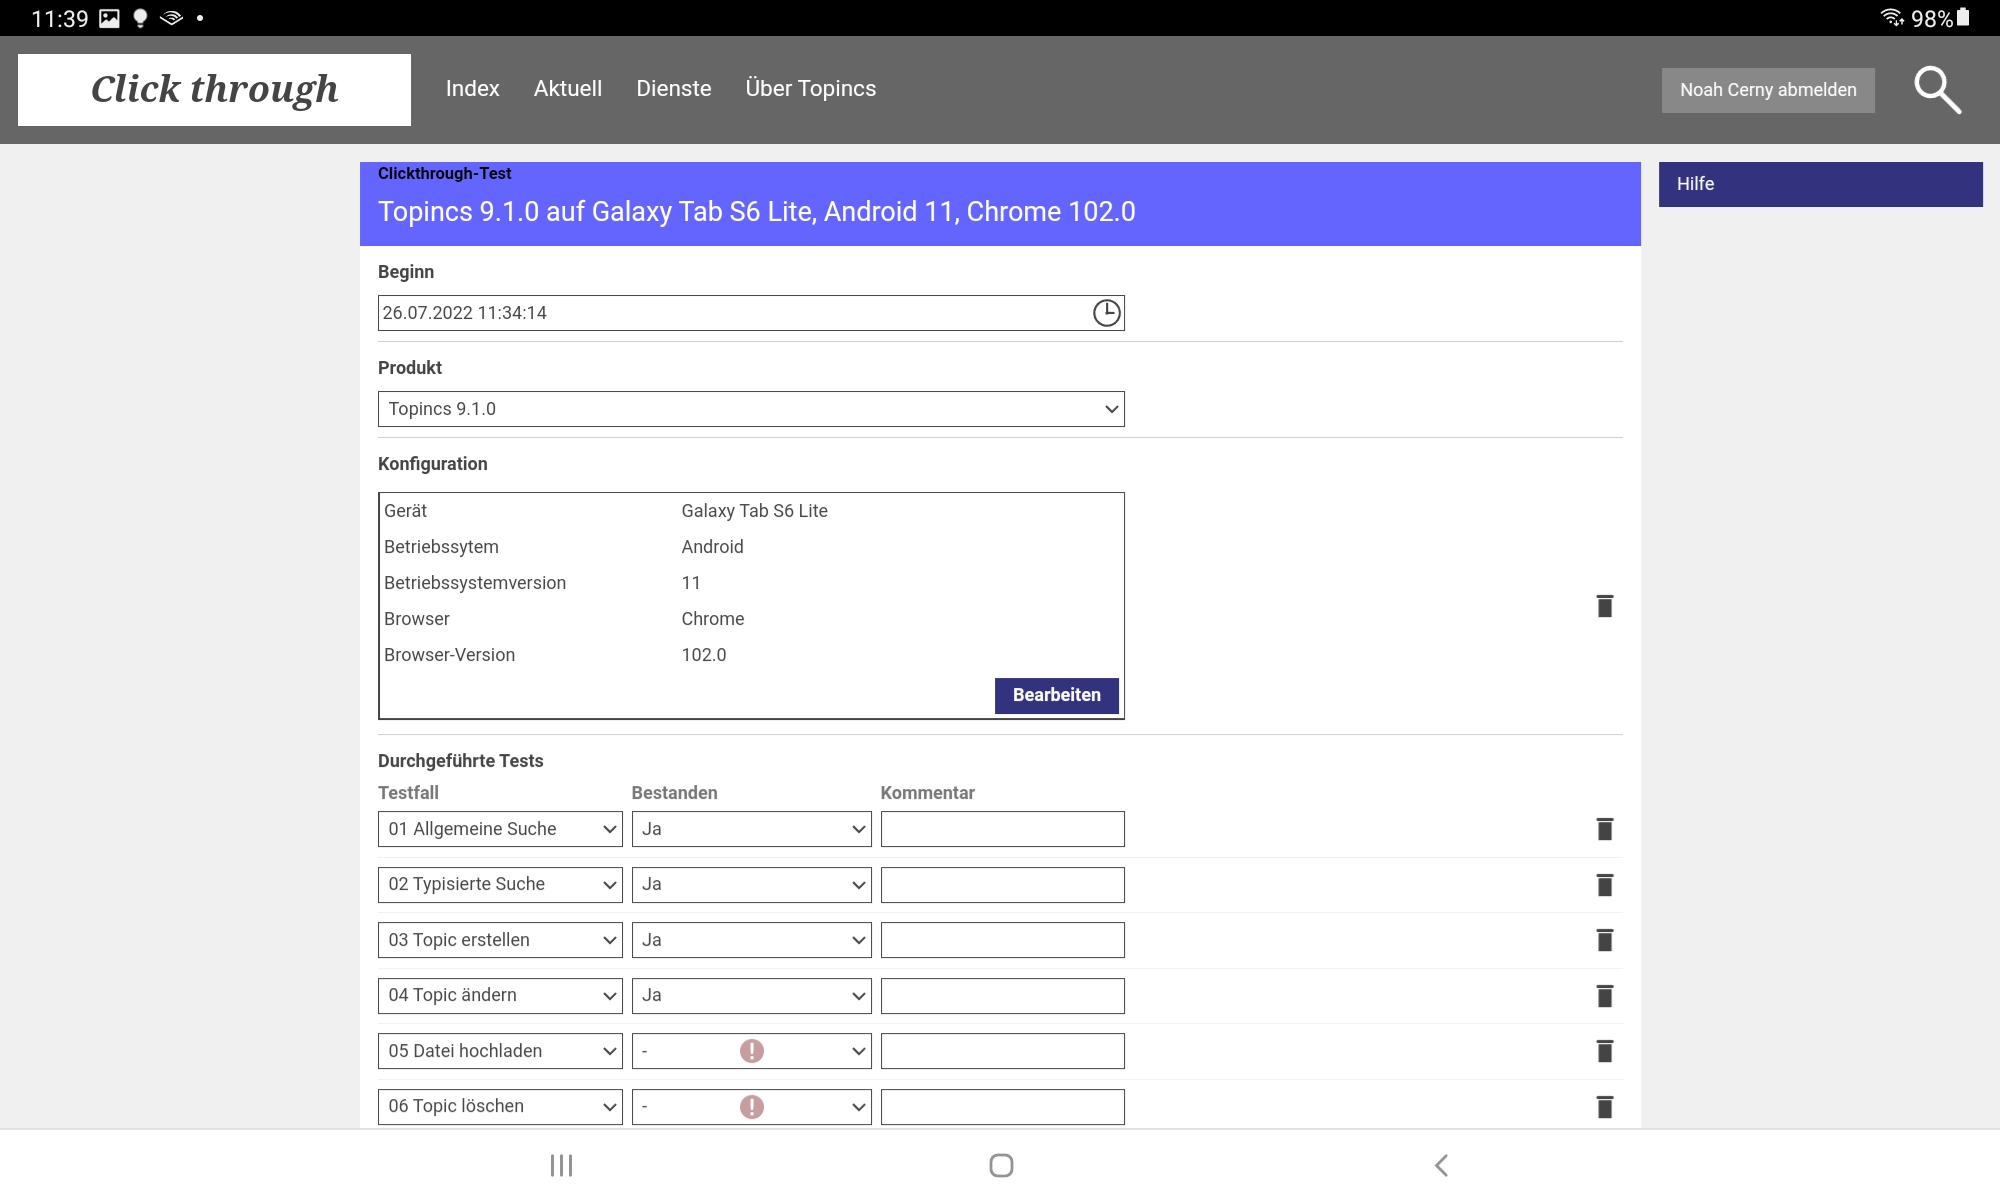This screenshot has height=1200, width=2000.
Task: Open Bestanden dropdown for 01 Allgemeine Suche
Action: [x=751, y=829]
